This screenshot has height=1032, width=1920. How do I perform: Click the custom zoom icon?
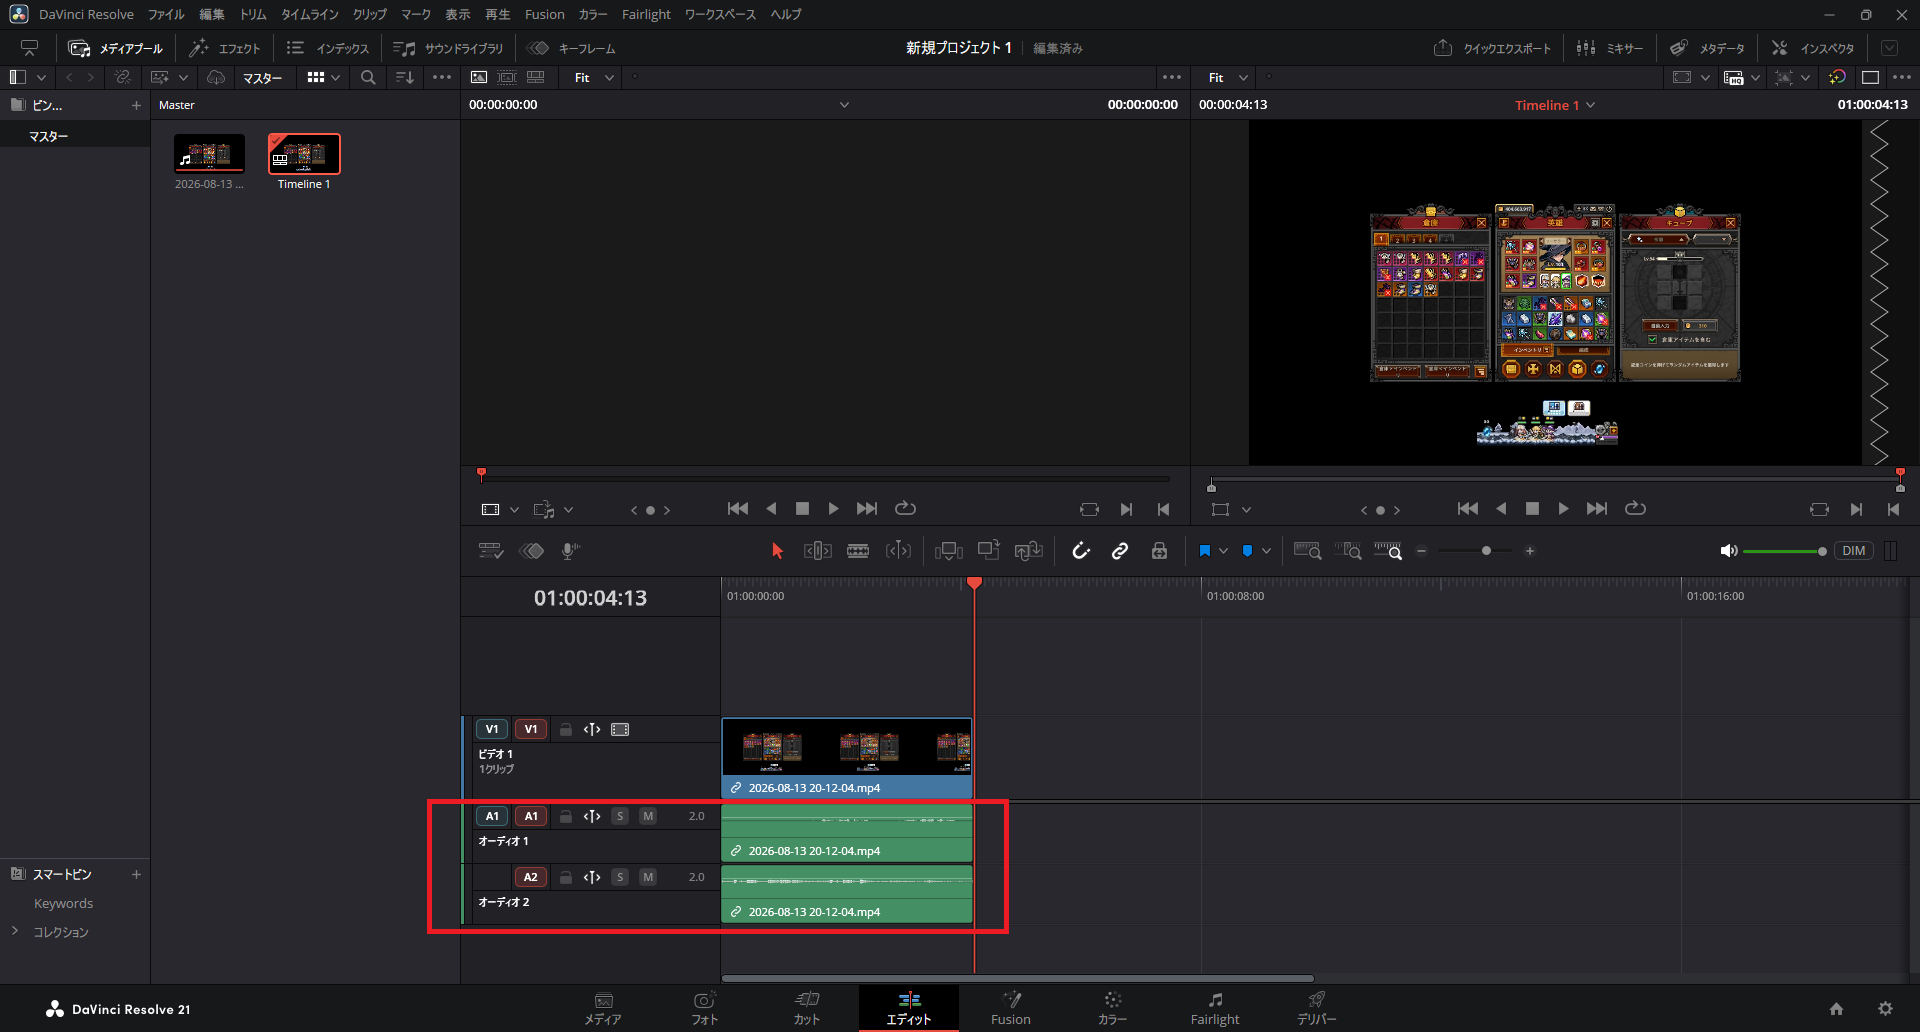1388,551
